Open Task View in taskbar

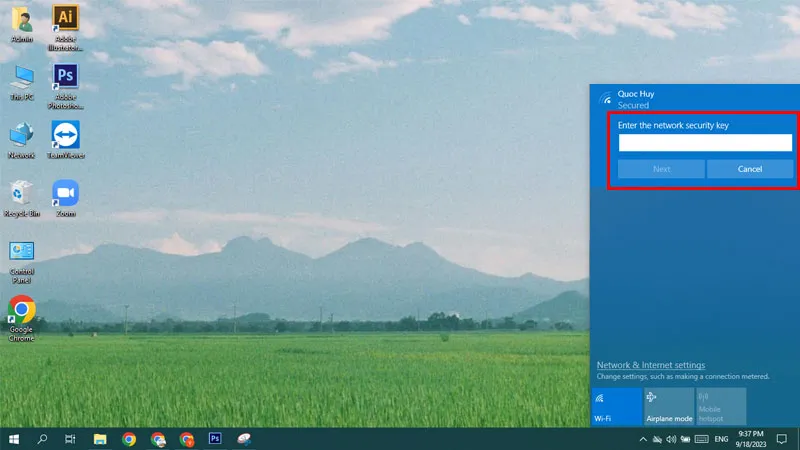coord(71,439)
